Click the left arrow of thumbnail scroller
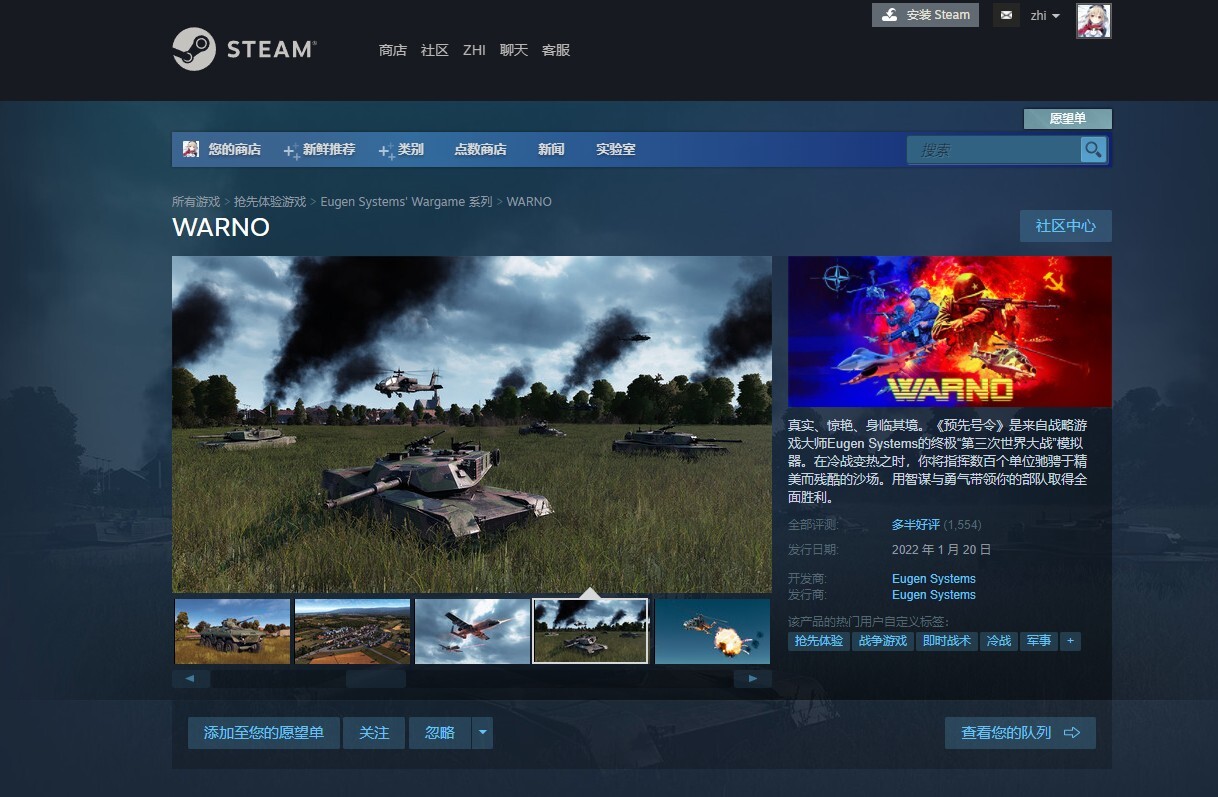Viewport: 1218px width, 797px height. point(191,679)
